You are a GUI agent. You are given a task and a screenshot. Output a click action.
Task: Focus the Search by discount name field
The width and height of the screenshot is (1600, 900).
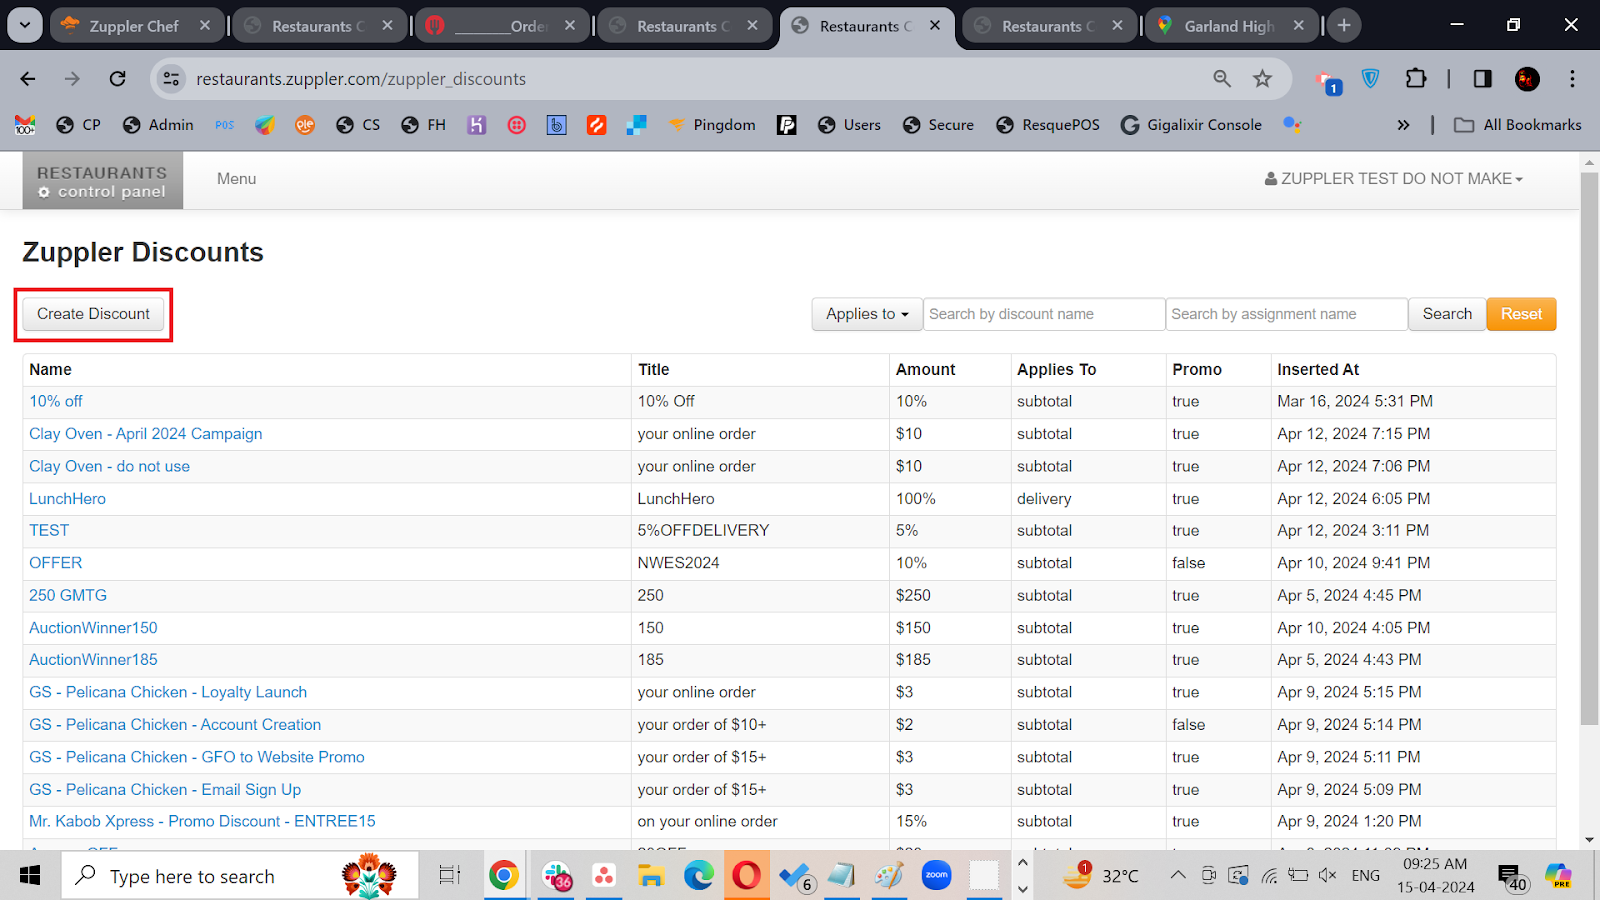click(x=1044, y=314)
